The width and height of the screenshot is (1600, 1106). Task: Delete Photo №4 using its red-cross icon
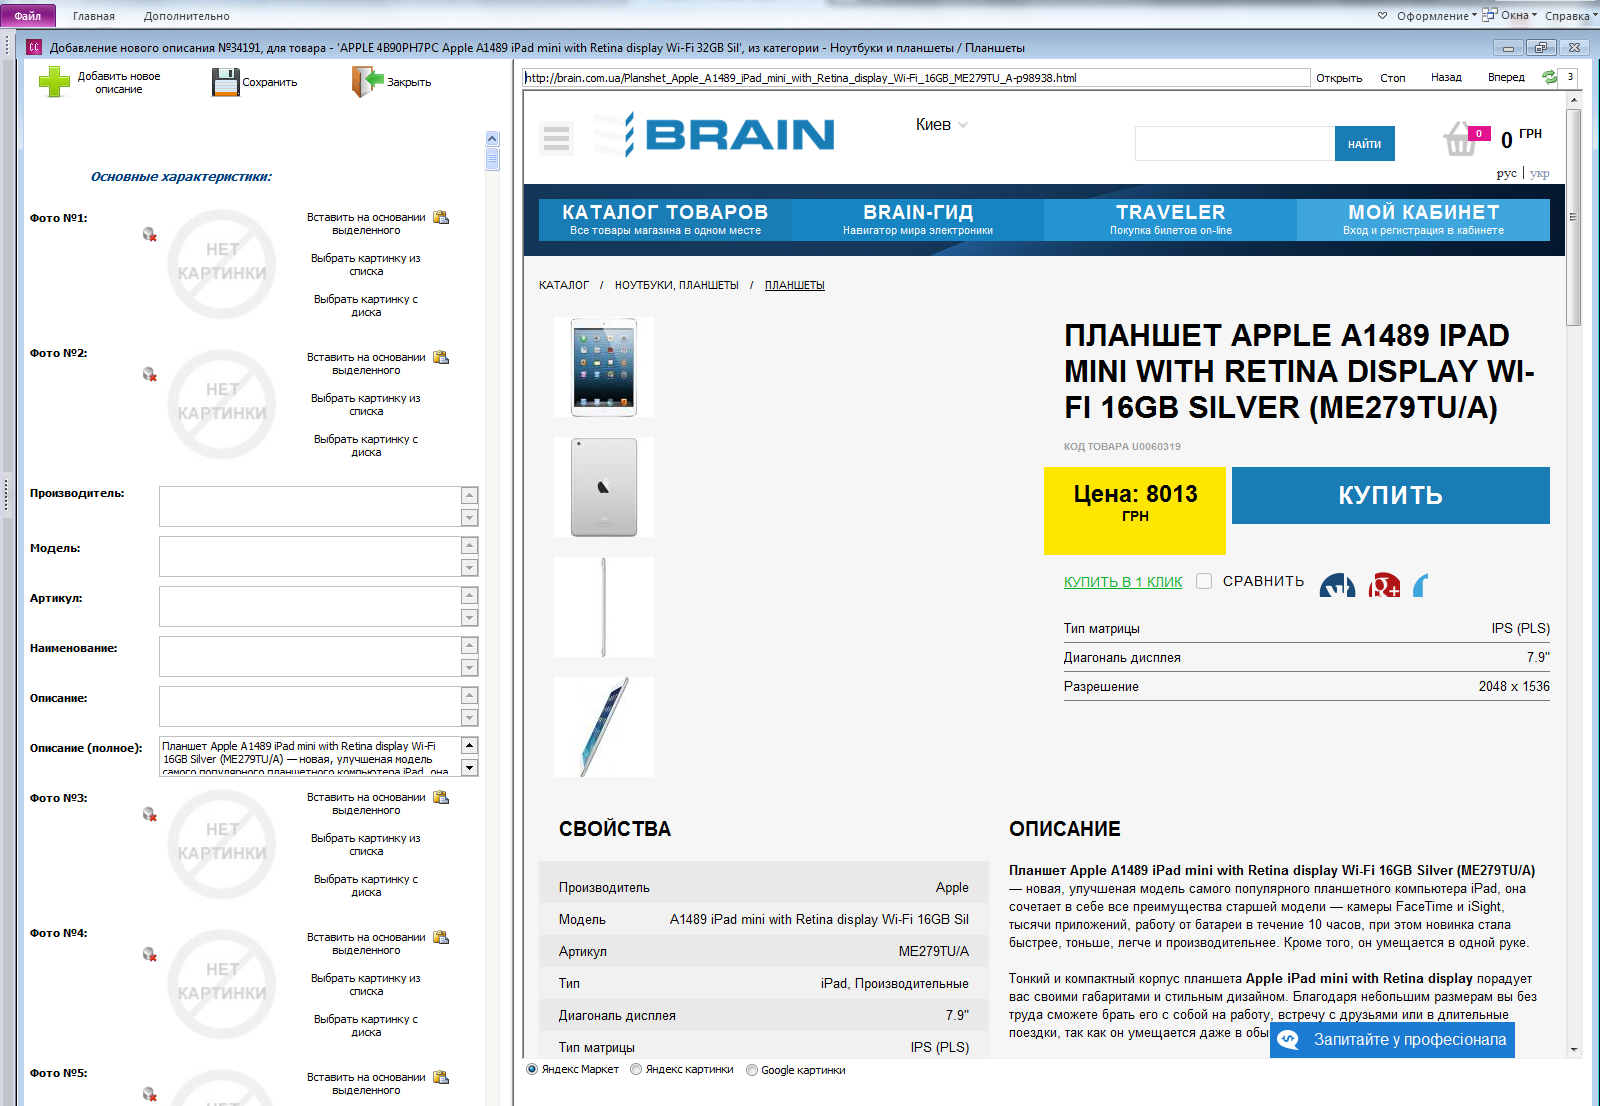150,954
